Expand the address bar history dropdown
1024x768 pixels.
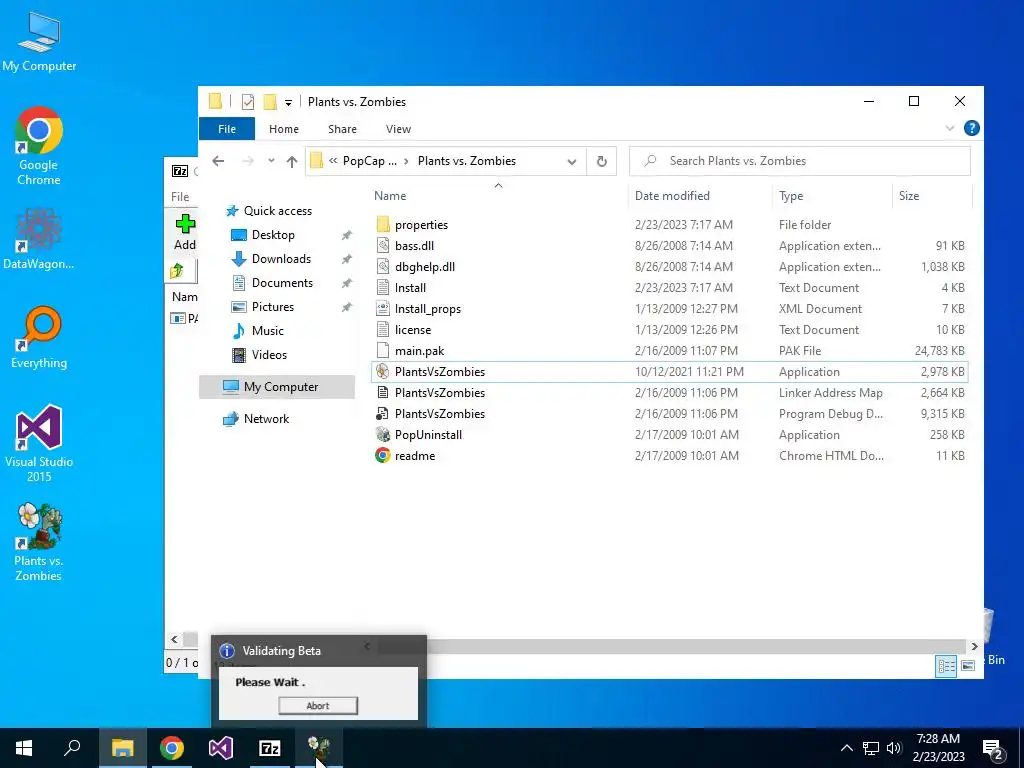[571, 161]
